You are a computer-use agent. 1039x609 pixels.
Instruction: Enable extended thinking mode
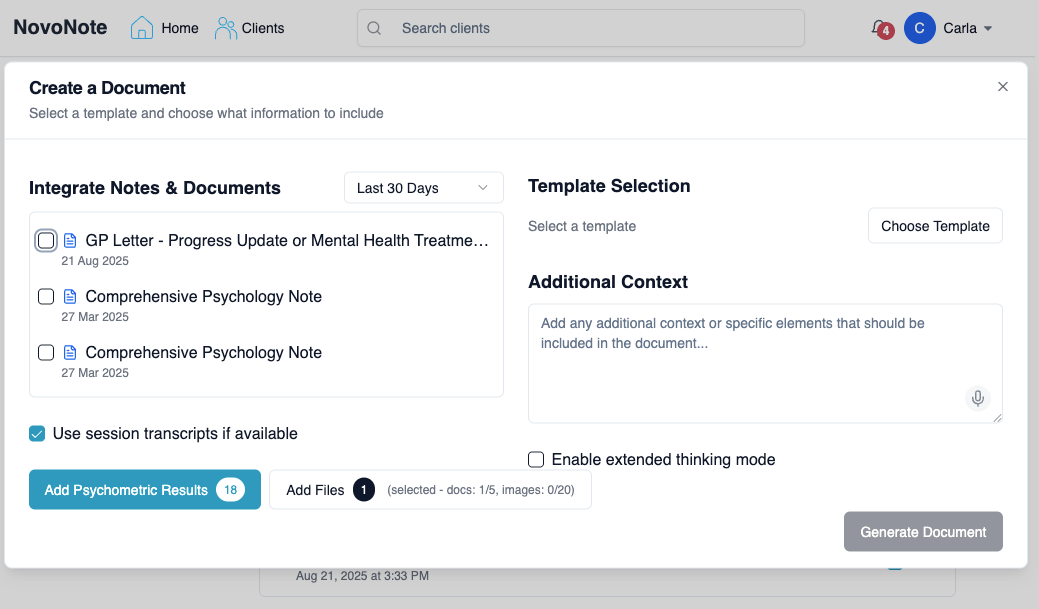click(x=536, y=460)
